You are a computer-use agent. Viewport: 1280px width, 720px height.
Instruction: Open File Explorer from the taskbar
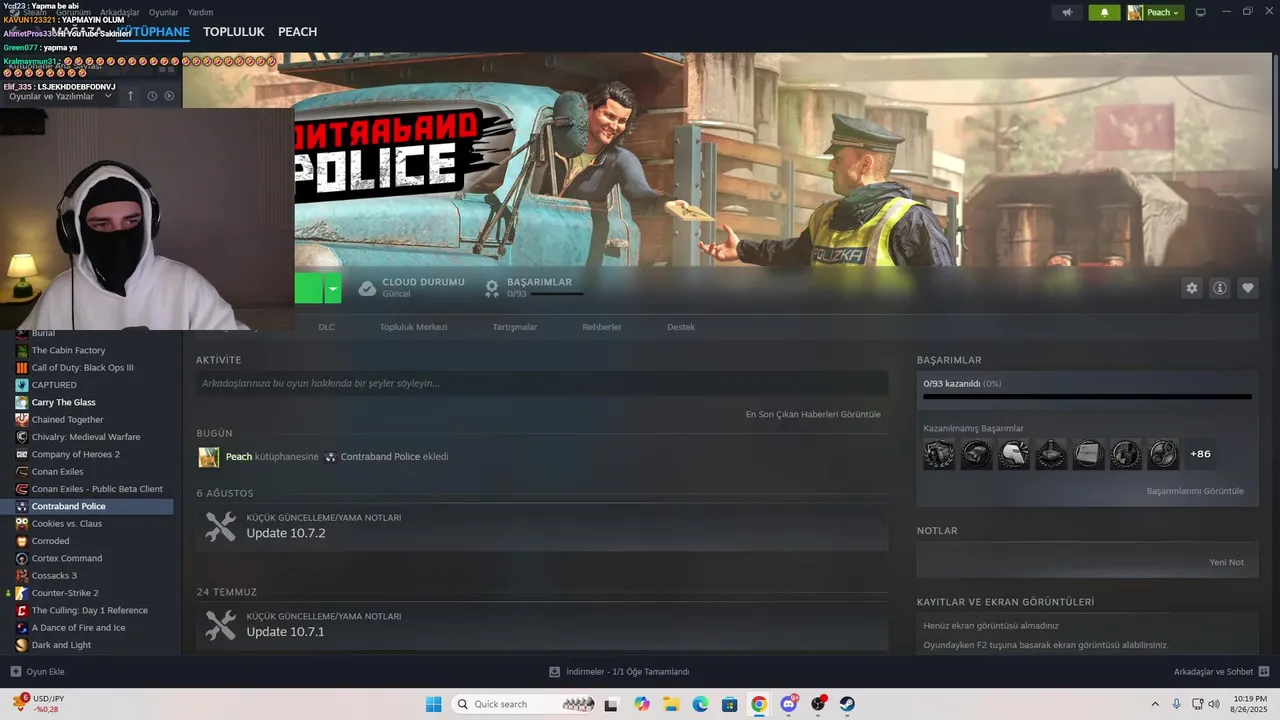point(671,704)
